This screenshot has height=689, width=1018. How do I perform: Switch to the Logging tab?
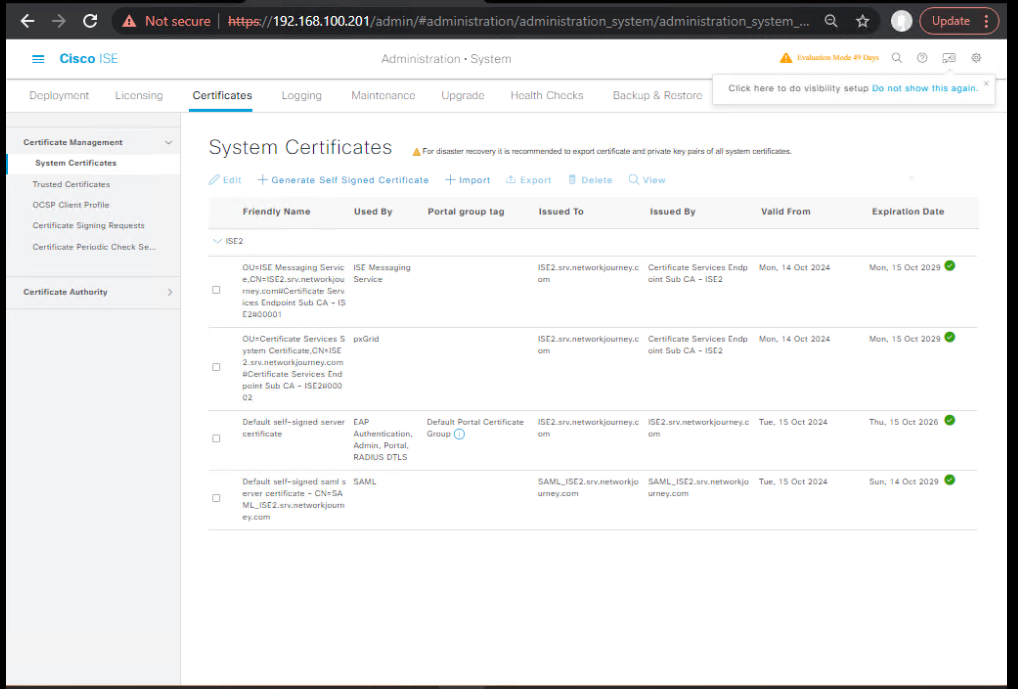[x=301, y=95]
